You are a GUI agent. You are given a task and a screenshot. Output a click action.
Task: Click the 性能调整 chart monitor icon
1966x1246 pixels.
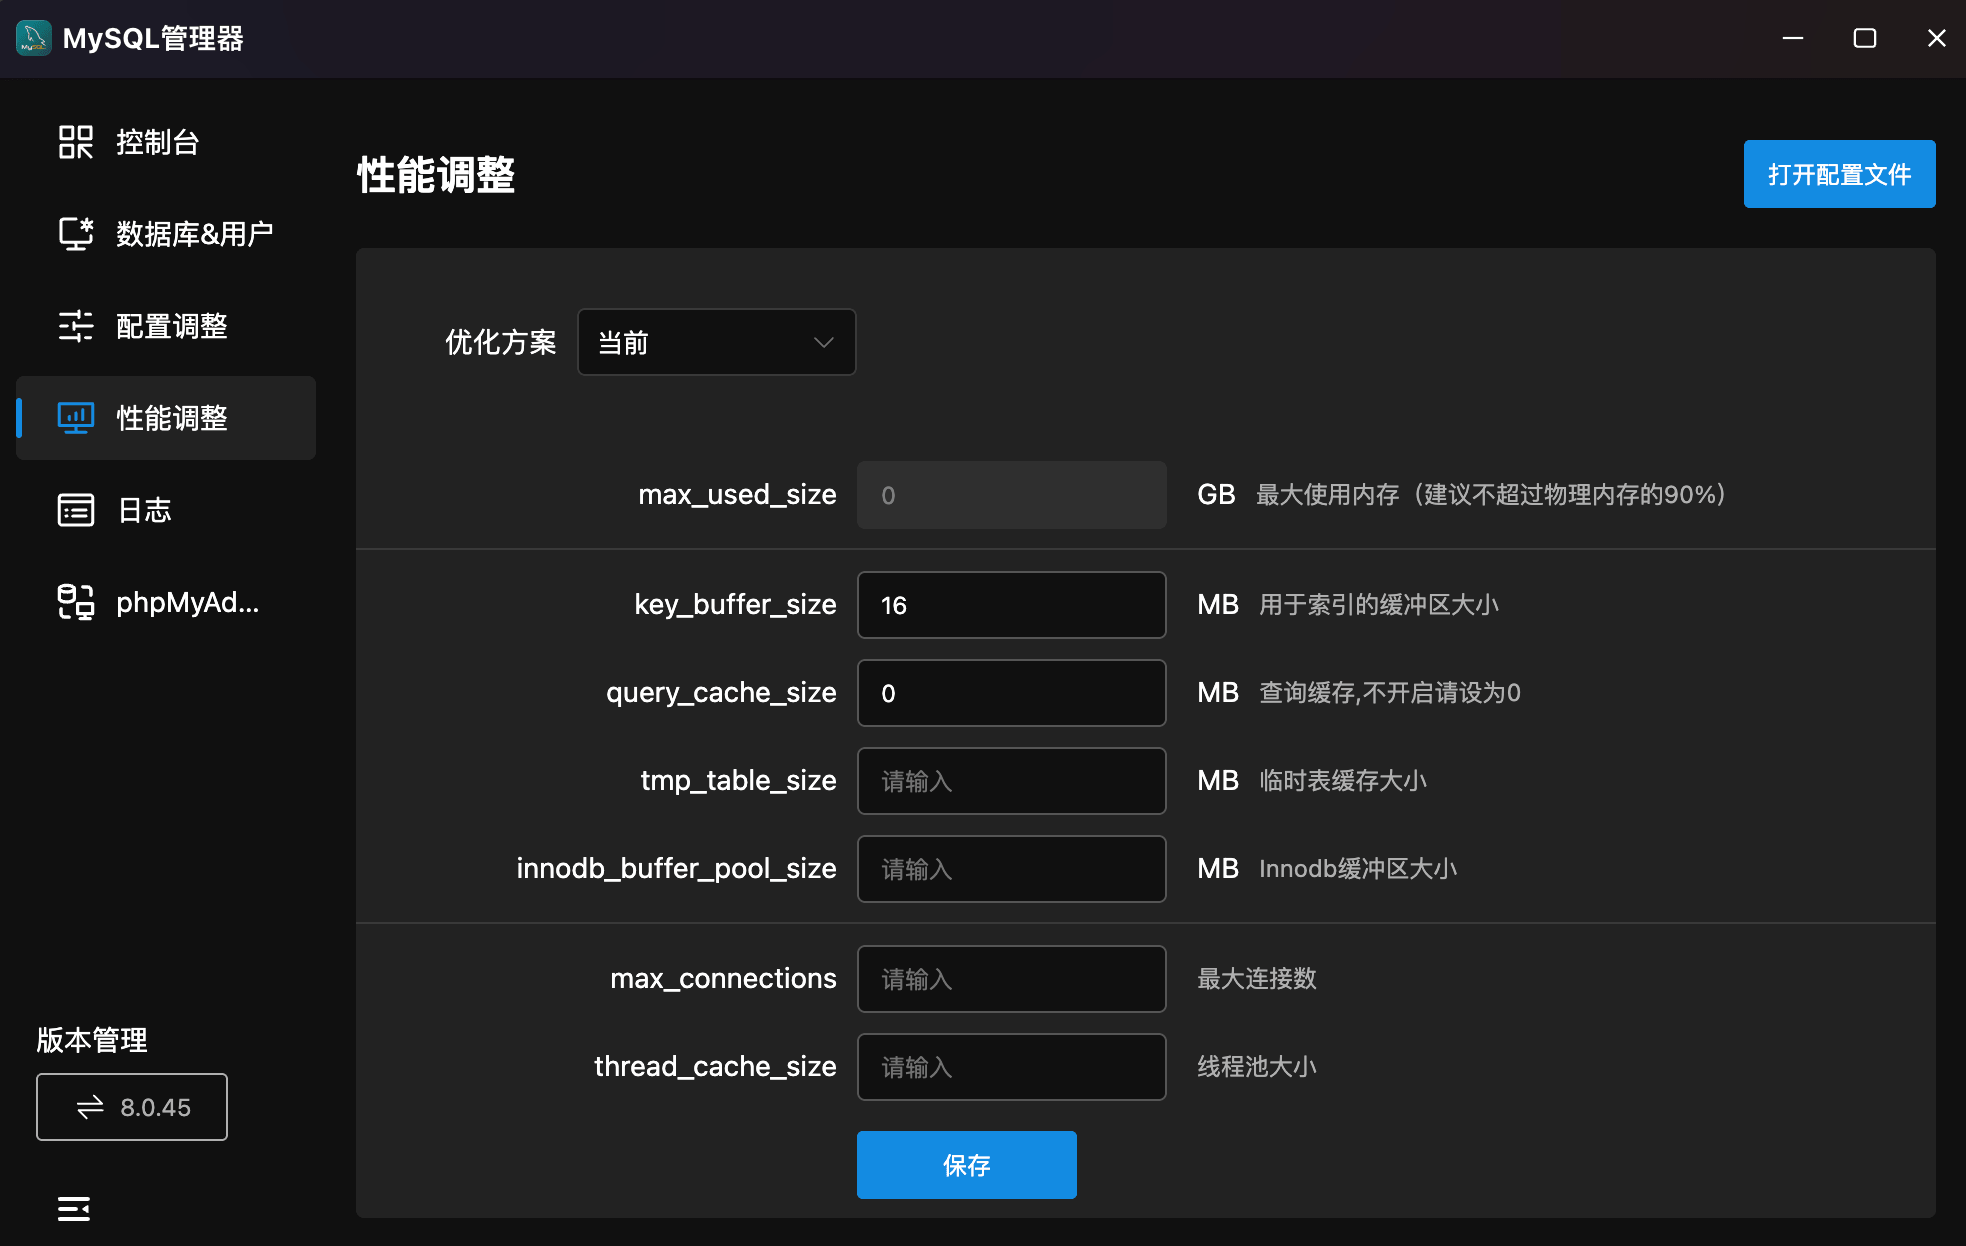[75, 418]
